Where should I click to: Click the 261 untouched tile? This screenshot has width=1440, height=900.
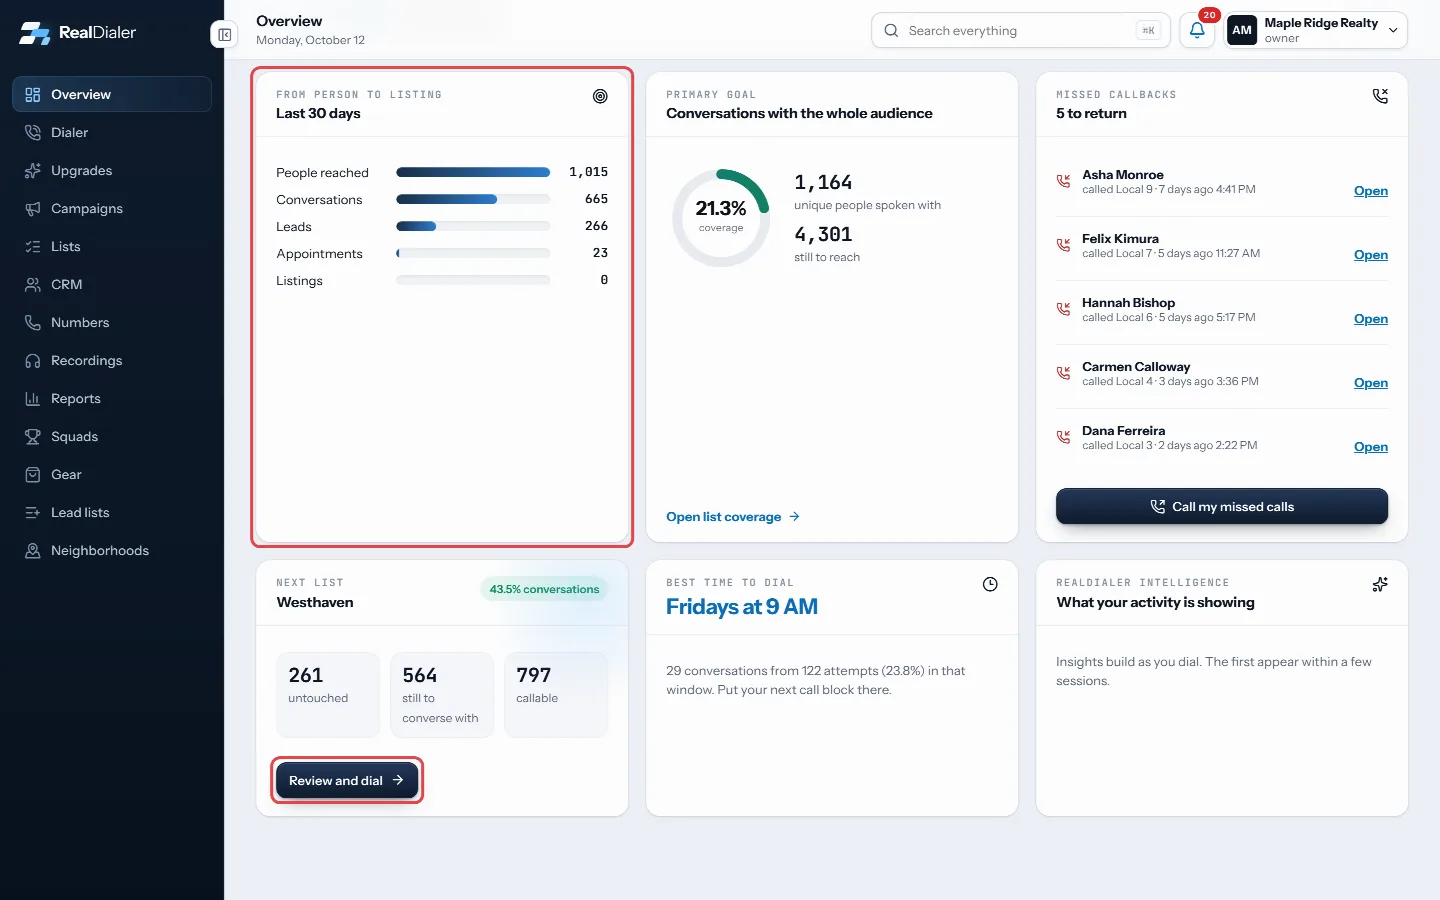pos(328,695)
